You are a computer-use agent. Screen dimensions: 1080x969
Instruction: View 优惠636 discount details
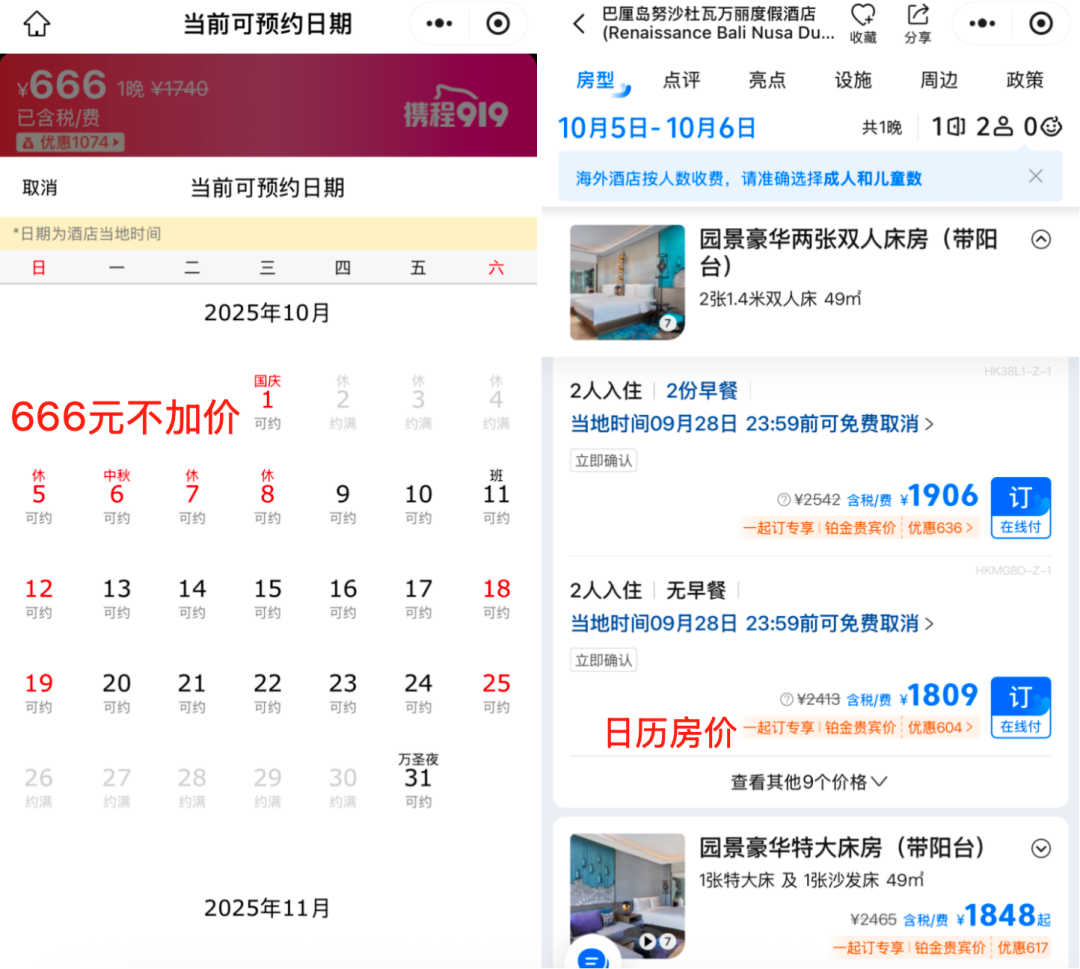pyautogui.click(x=939, y=528)
